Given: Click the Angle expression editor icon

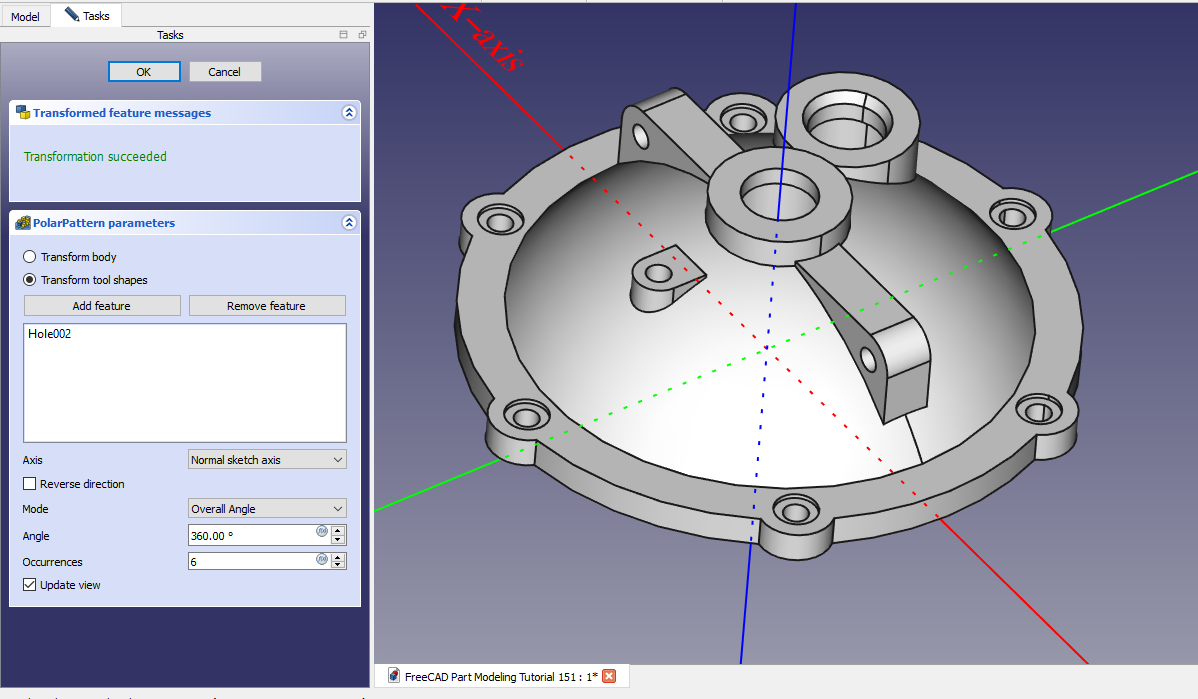Looking at the screenshot, I should pos(321,532).
